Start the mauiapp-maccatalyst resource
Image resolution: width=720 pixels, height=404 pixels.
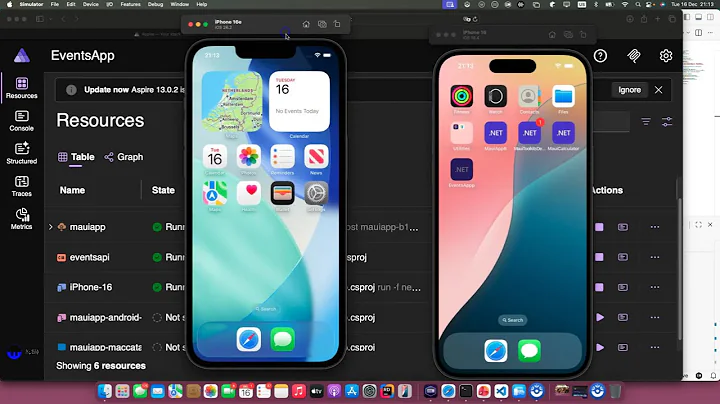coord(600,348)
